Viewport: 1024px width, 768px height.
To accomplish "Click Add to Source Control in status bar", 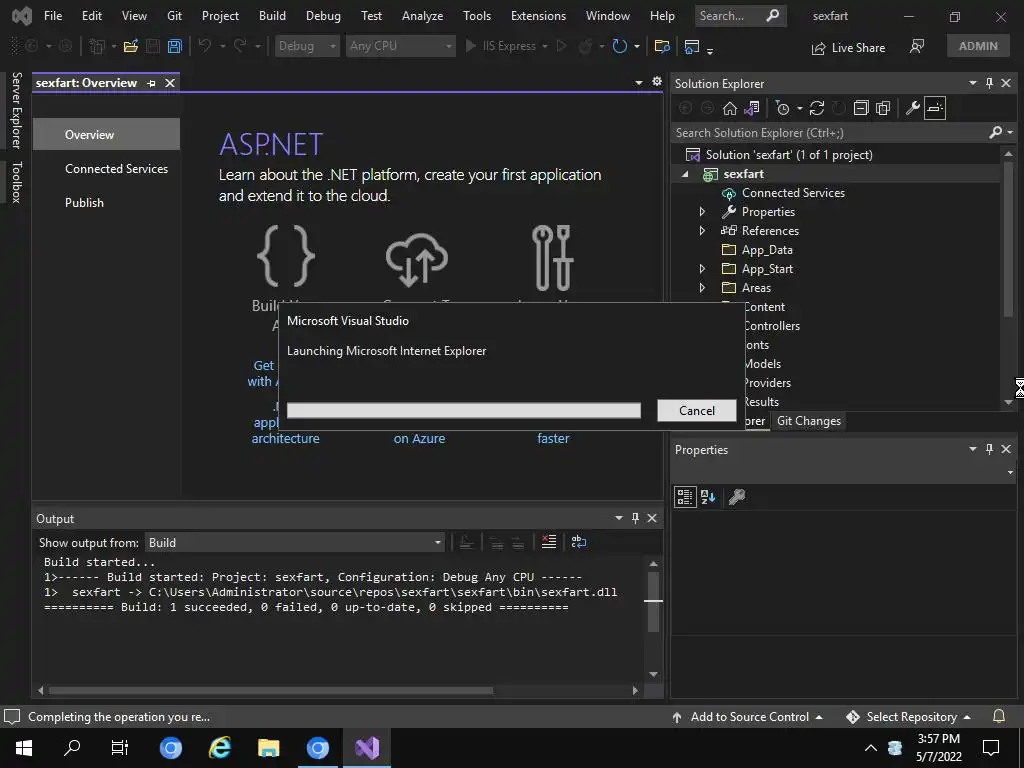I will (x=748, y=716).
